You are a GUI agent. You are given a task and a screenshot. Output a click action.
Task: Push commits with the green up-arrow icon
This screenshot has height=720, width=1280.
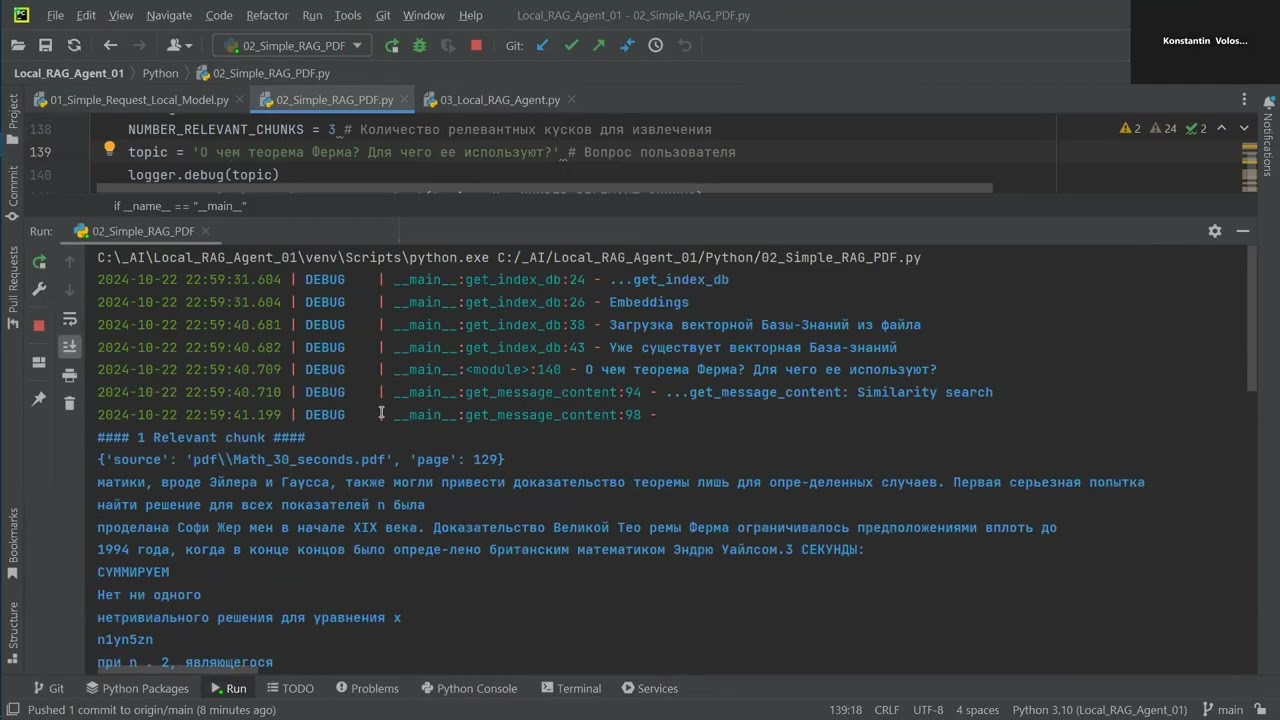(x=599, y=45)
